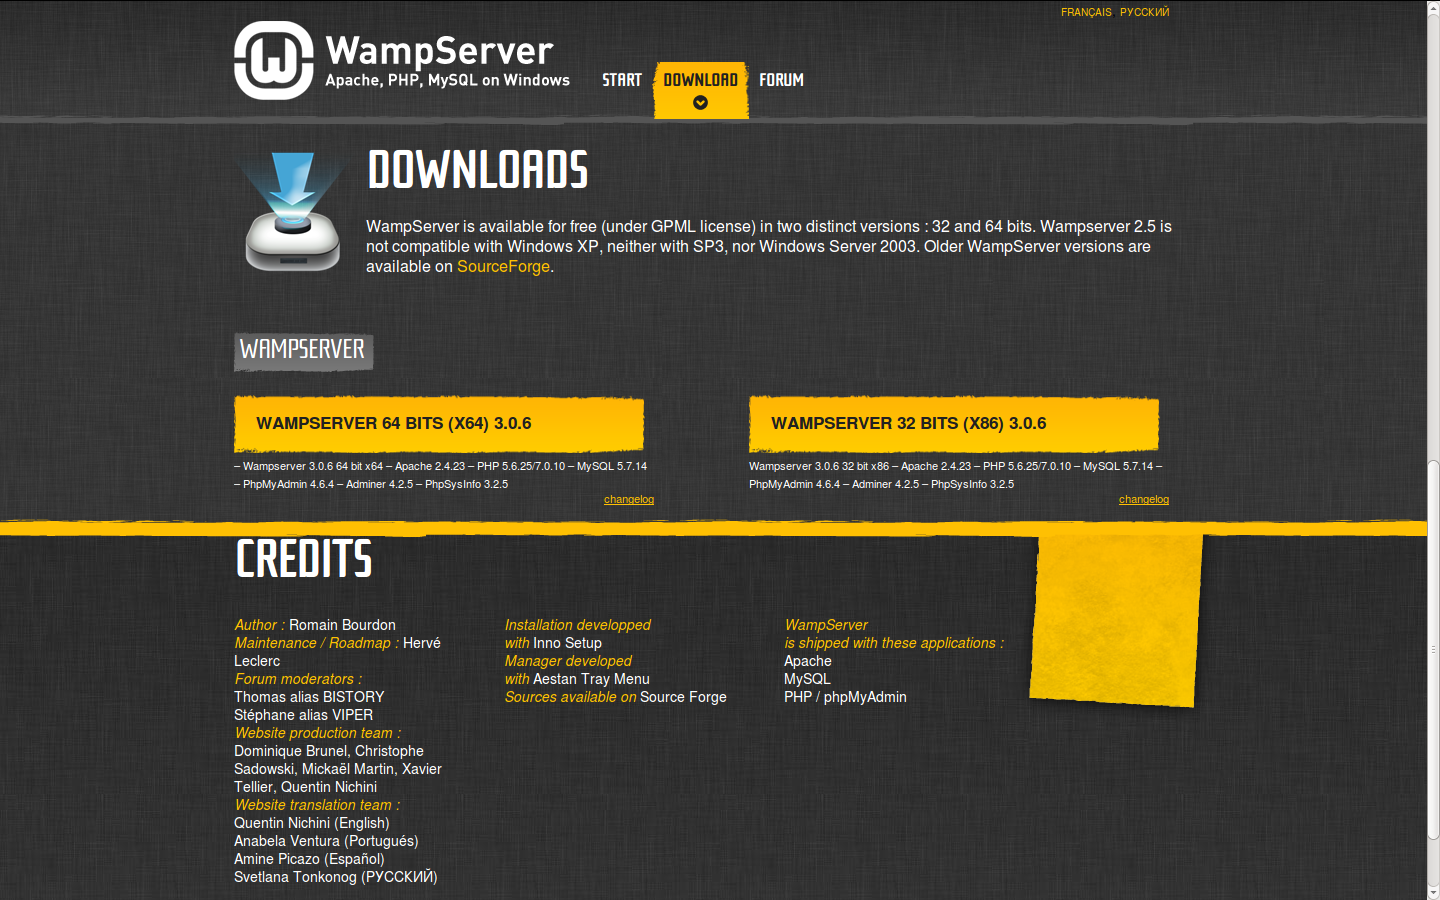Click the yellow sticky note graphic
The image size is (1440, 900).
1116,620
